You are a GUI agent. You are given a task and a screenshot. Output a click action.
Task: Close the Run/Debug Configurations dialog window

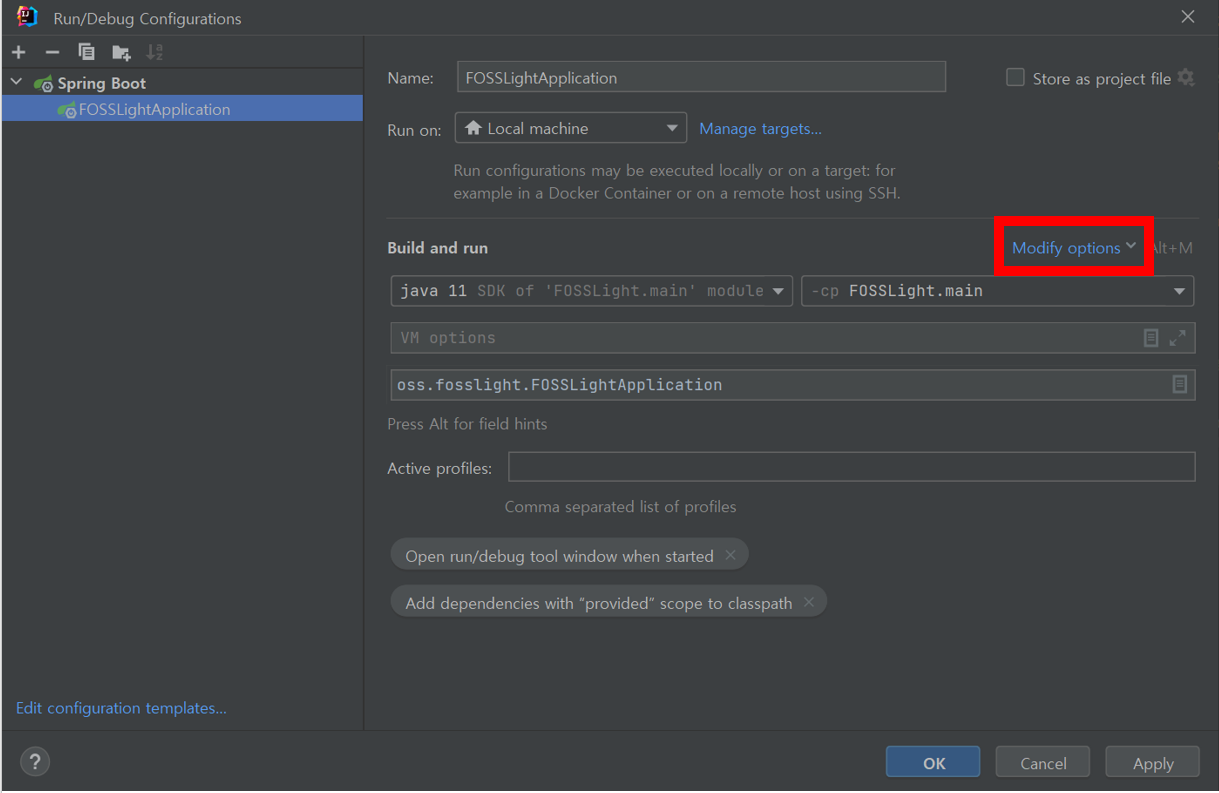pos(1188,17)
